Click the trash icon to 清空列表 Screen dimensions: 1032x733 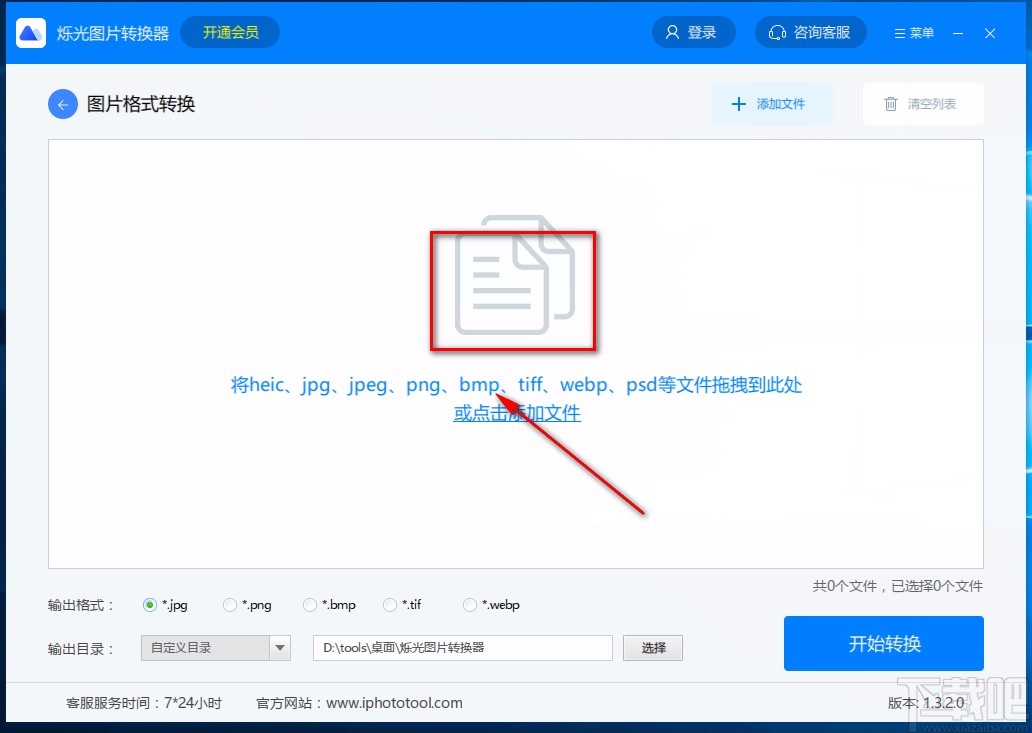[x=889, y=103]
